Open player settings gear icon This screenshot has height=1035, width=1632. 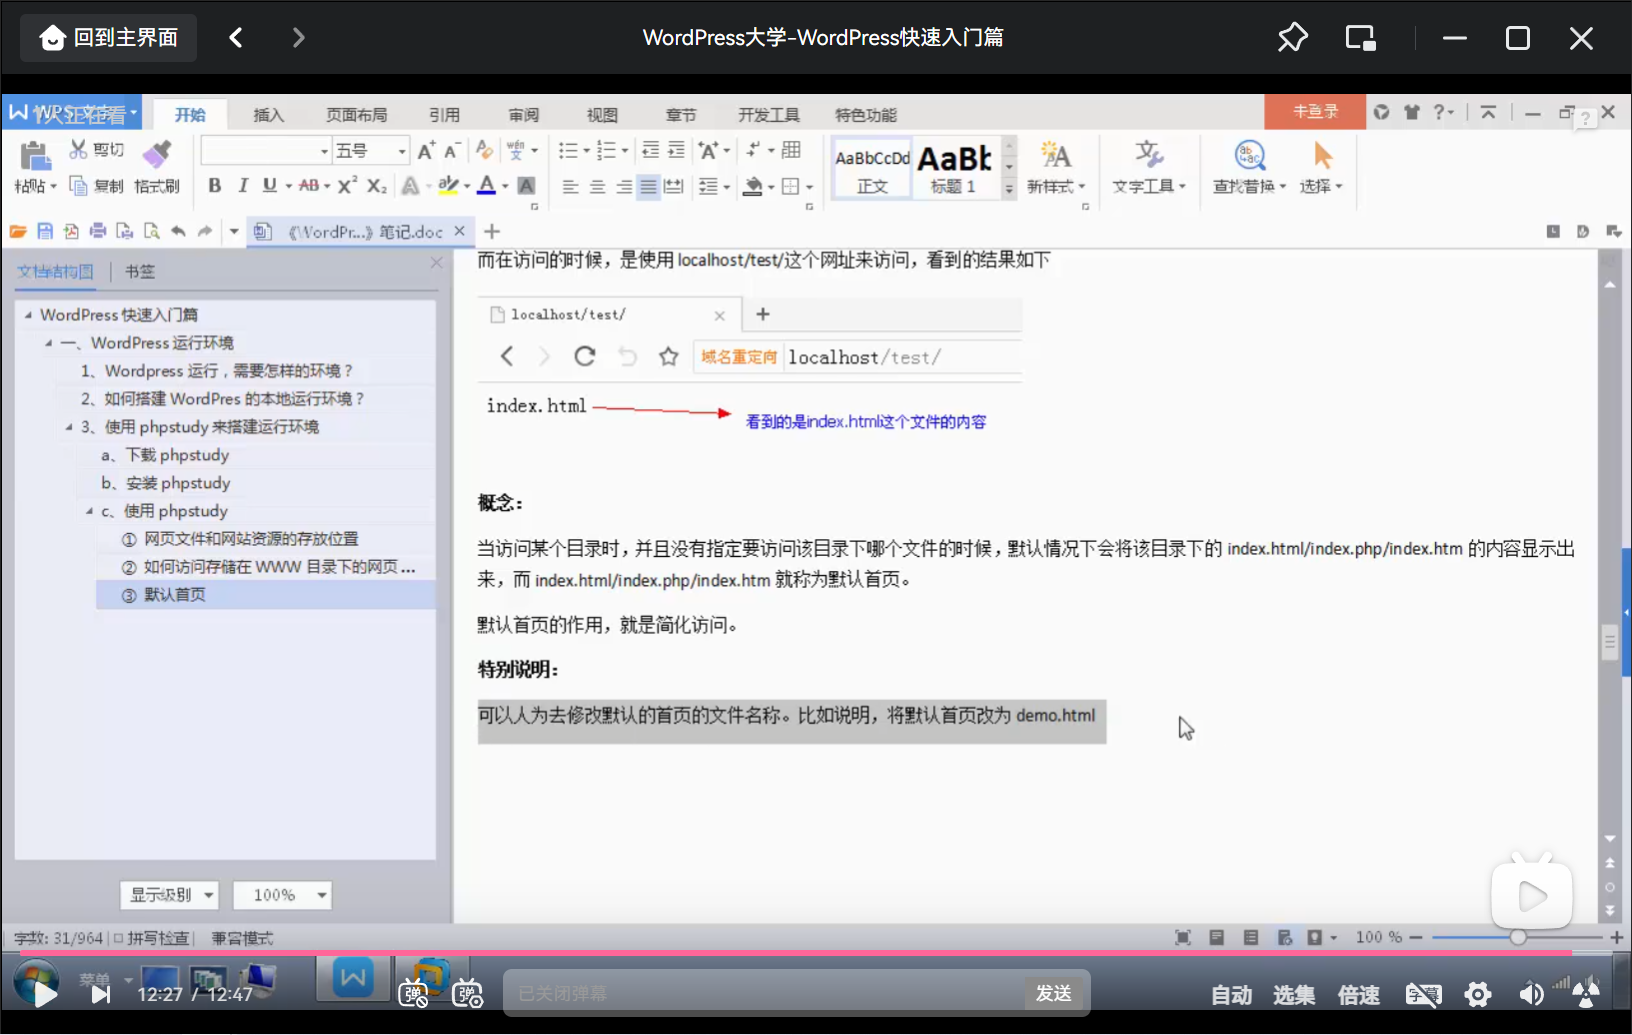coord(1478,994)
